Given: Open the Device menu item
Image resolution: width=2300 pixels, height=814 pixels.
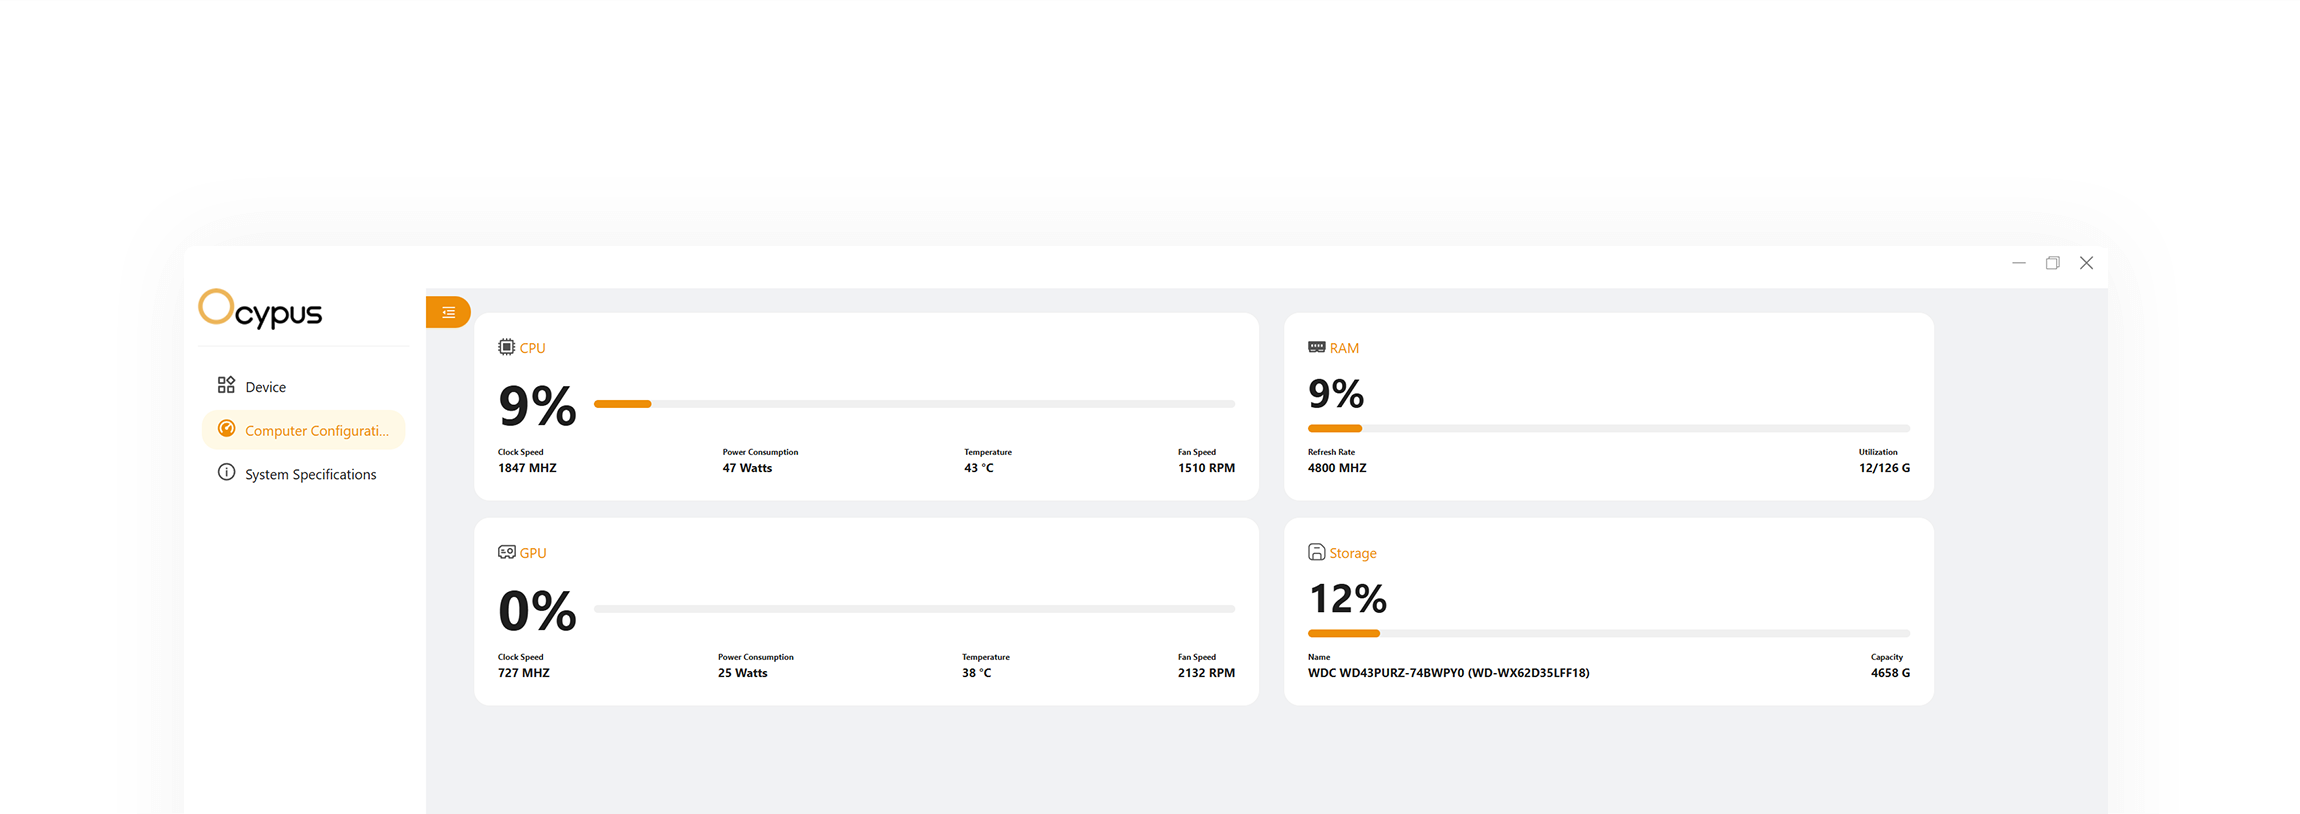Looking at the screenshot, I should point(266,387).
